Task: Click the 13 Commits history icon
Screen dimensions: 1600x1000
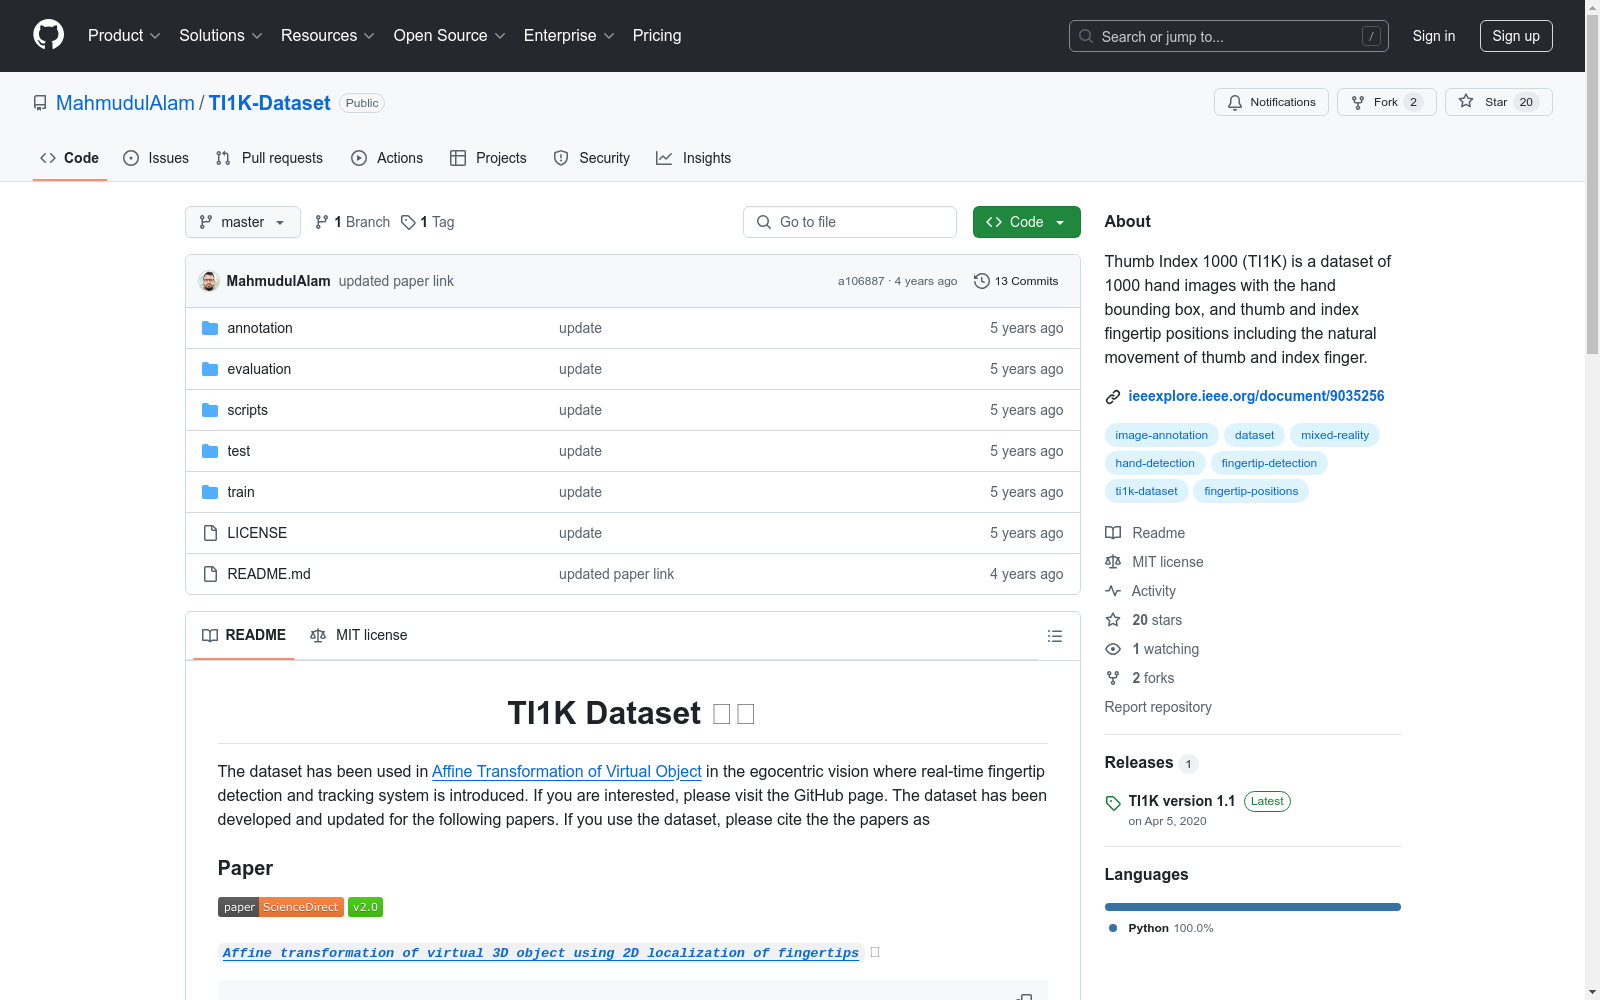Action: [x=982, y=281]
